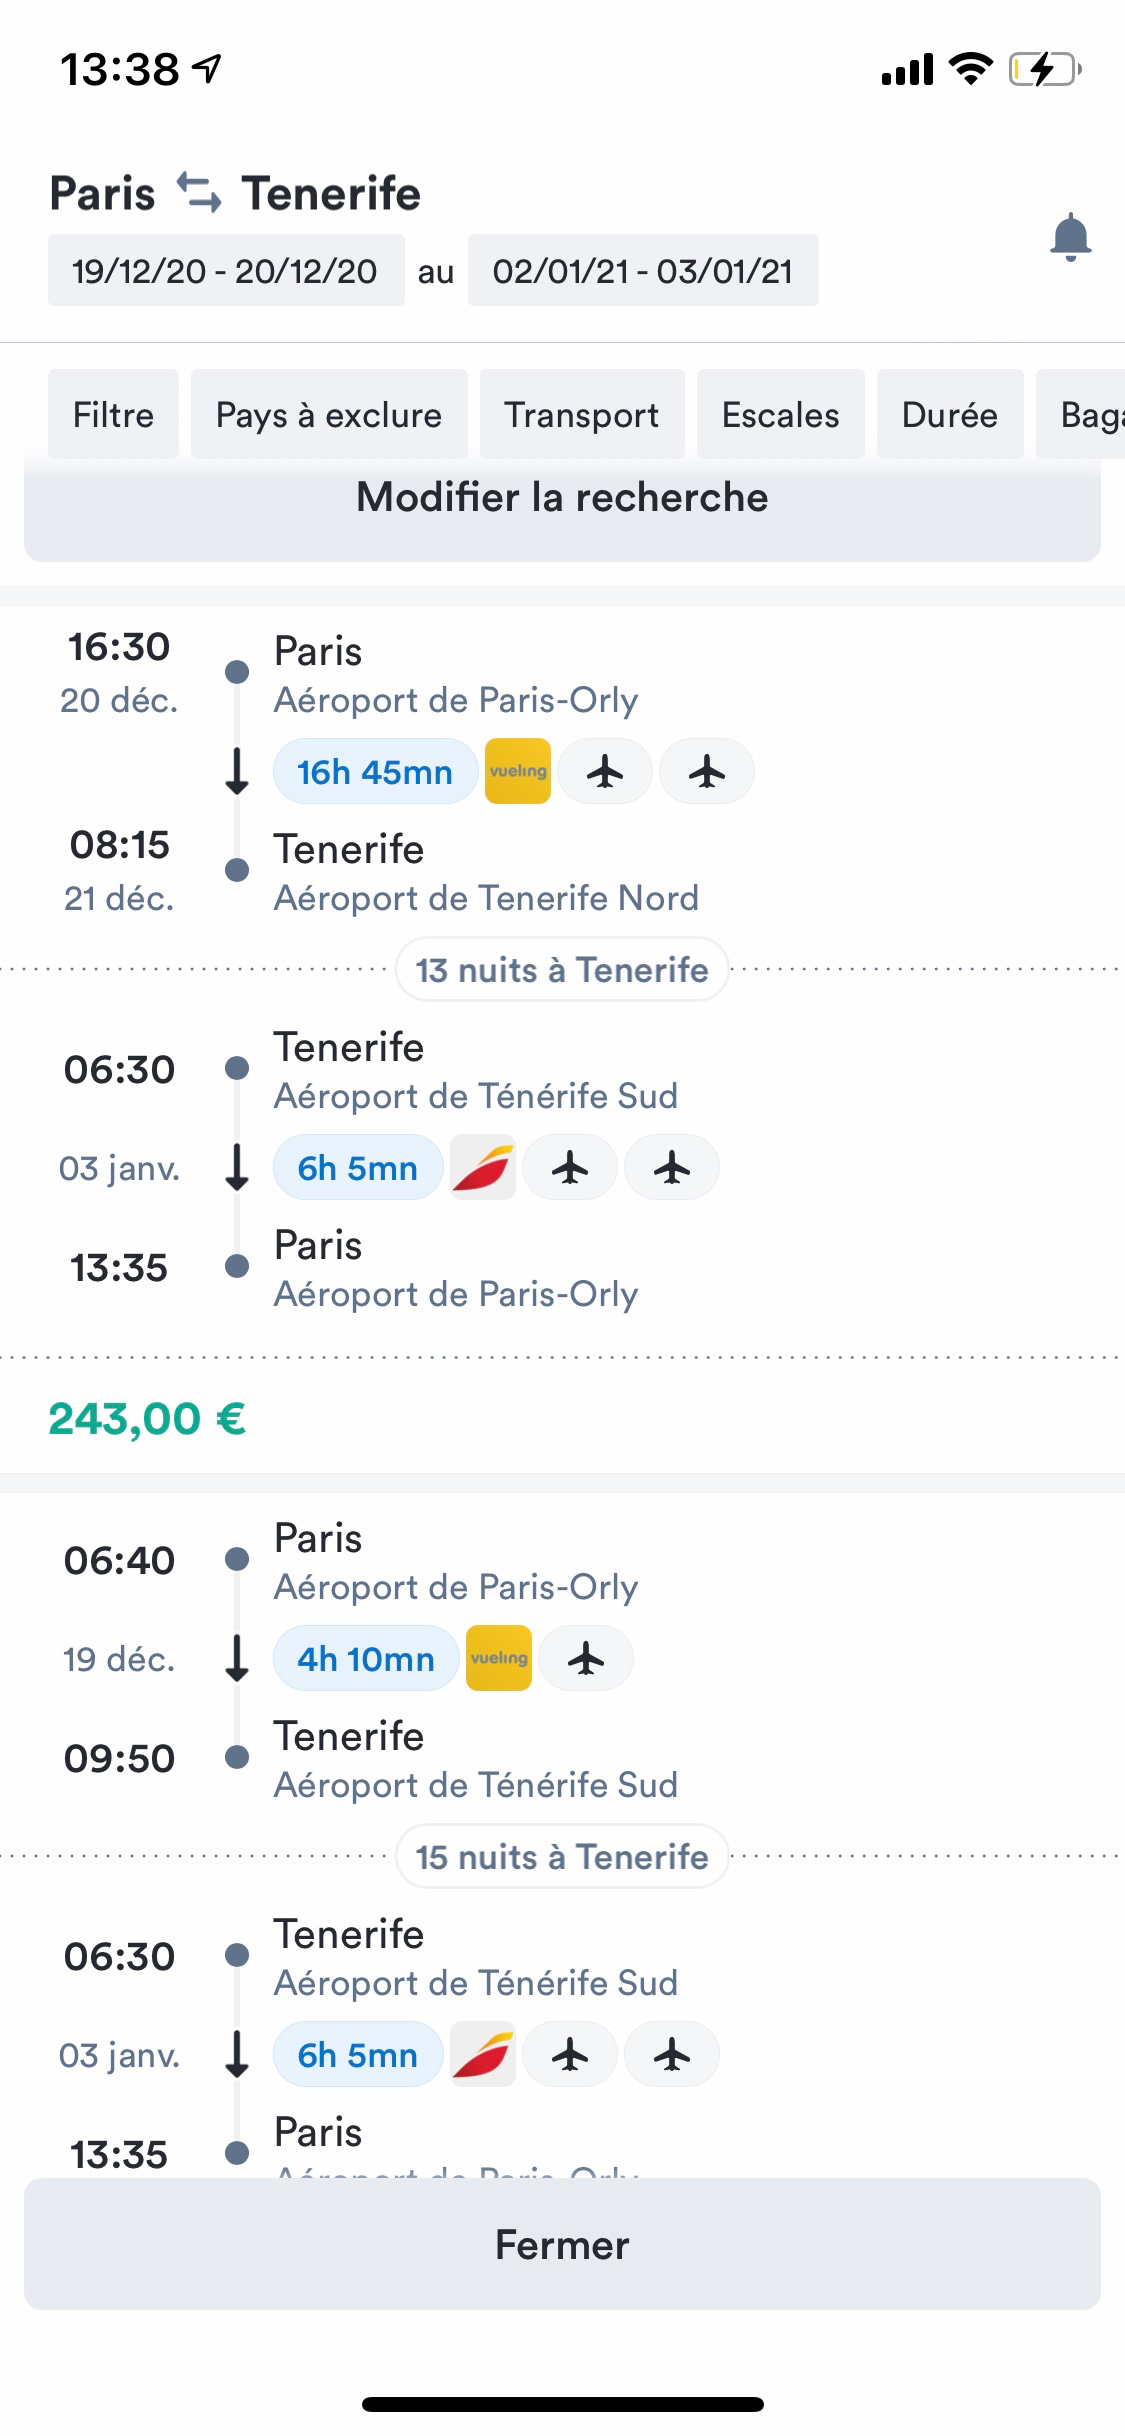The width and height of the screenshot is (1125, 2436).
Task: Open the Filtre filter options
Action: tap(113, 415)
